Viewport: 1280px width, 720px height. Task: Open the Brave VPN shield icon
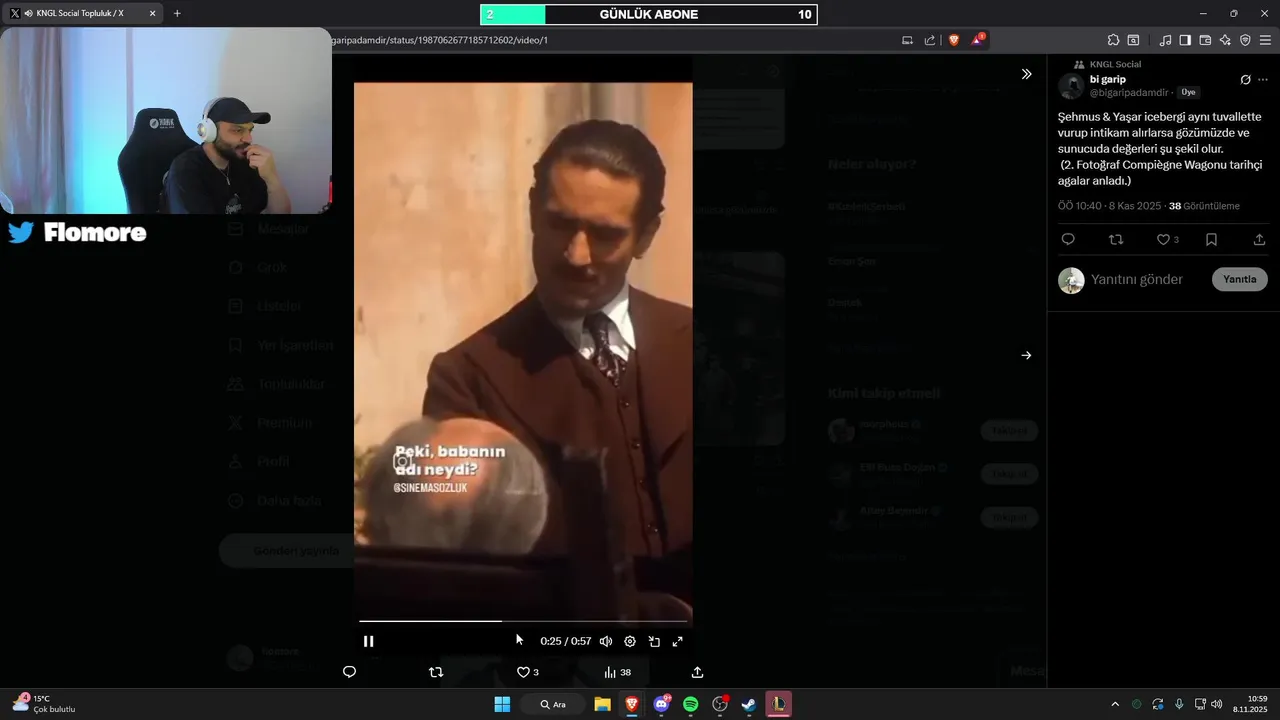pyautogui.click(x=1245, y=40)
